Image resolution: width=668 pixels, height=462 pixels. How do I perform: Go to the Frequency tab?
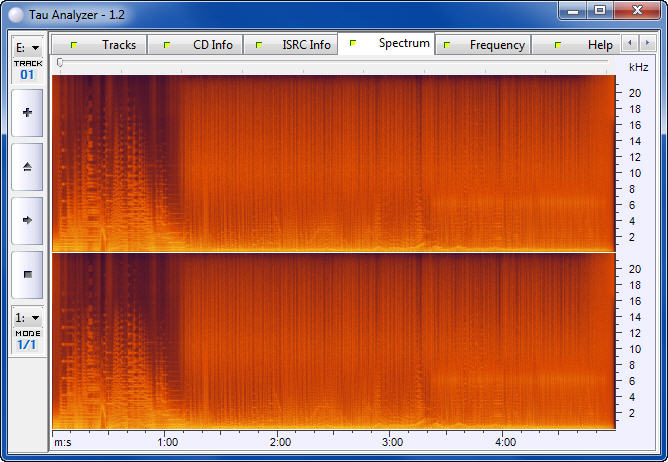click(x=484, y=45)
